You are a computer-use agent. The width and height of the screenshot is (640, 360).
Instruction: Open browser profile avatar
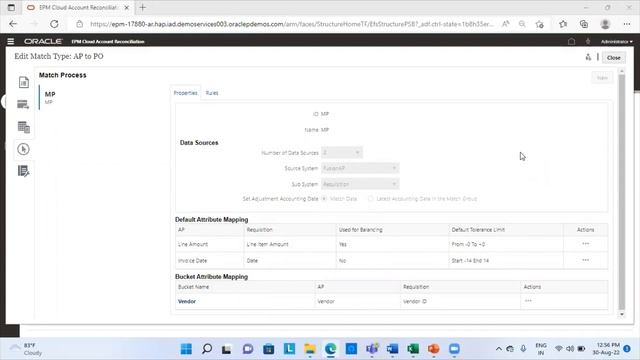[605, 24]
